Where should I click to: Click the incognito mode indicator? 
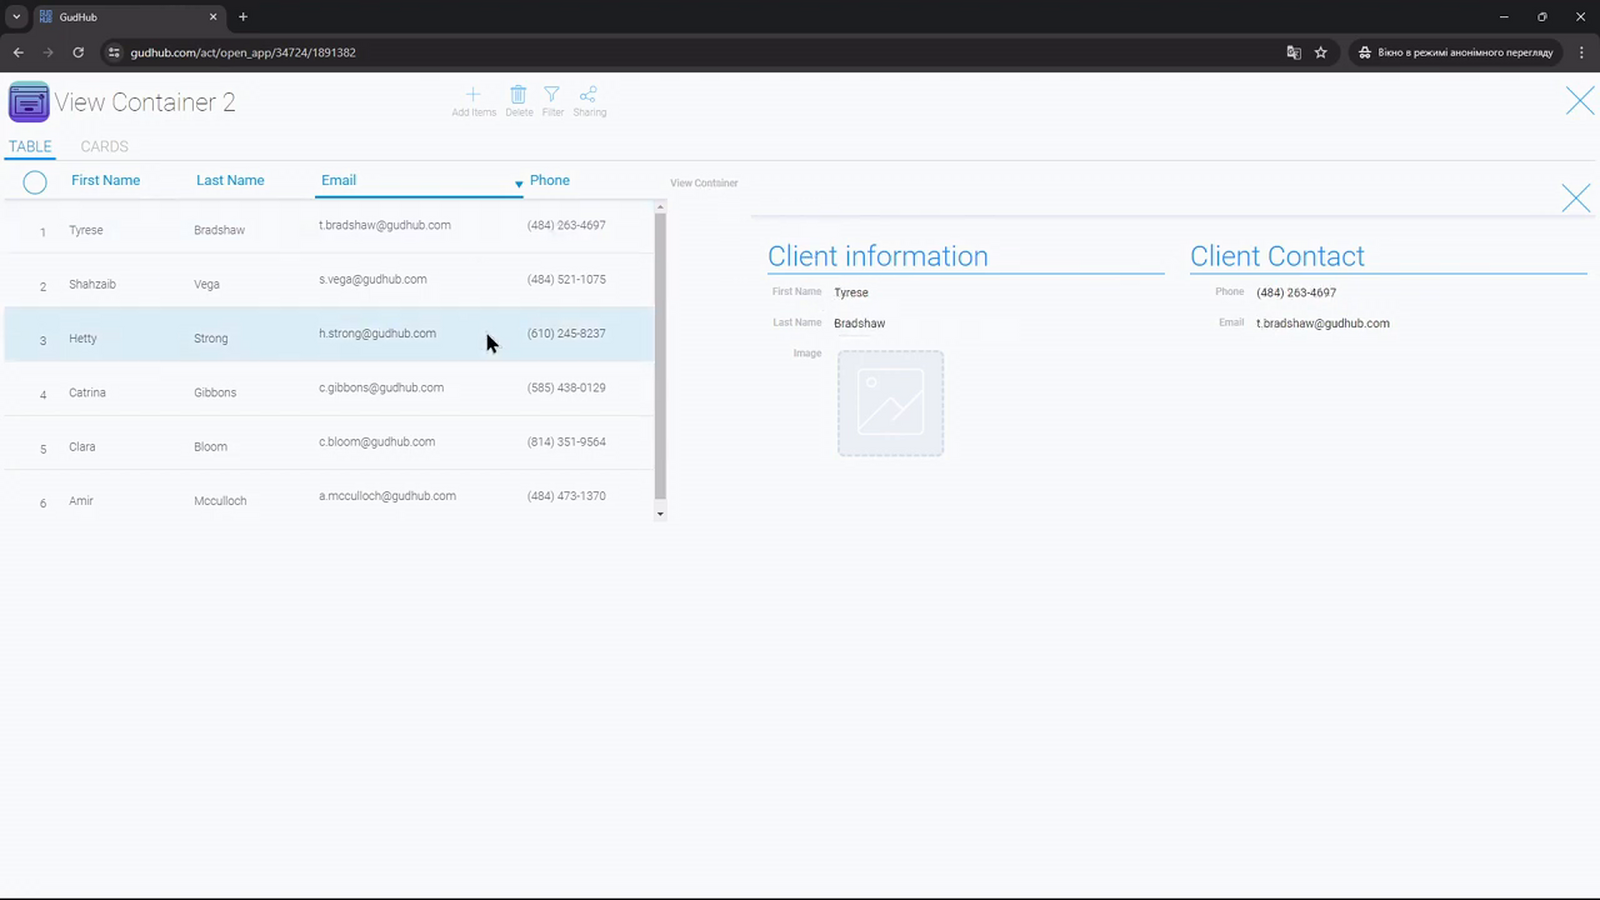(x=1455, y=52)
